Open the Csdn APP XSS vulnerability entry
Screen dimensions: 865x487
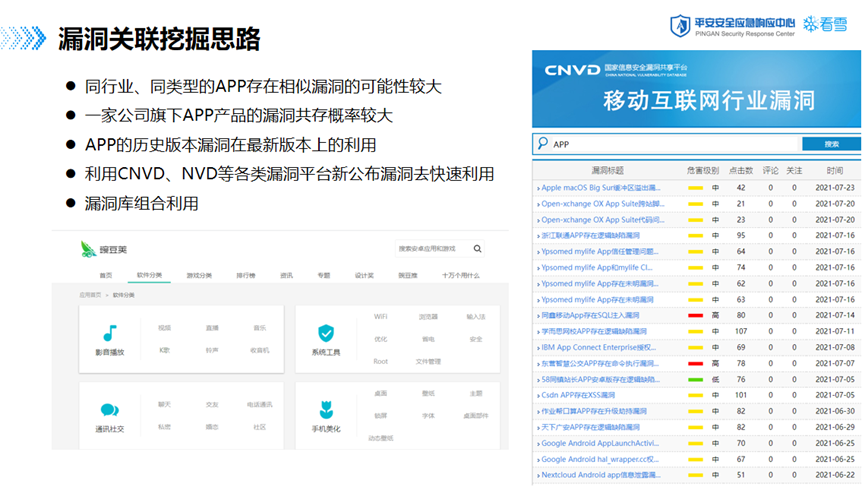click(x=578, y=395)
